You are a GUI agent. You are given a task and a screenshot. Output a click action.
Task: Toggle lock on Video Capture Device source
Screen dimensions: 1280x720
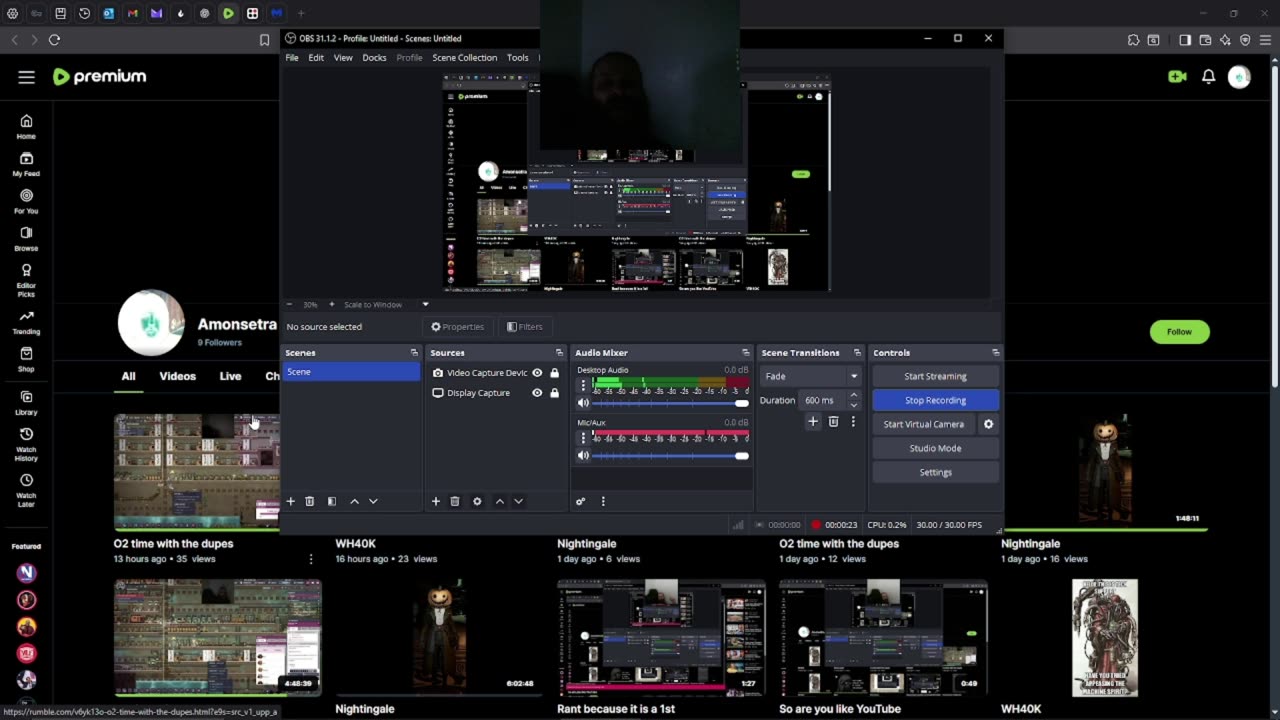point(554,373)
